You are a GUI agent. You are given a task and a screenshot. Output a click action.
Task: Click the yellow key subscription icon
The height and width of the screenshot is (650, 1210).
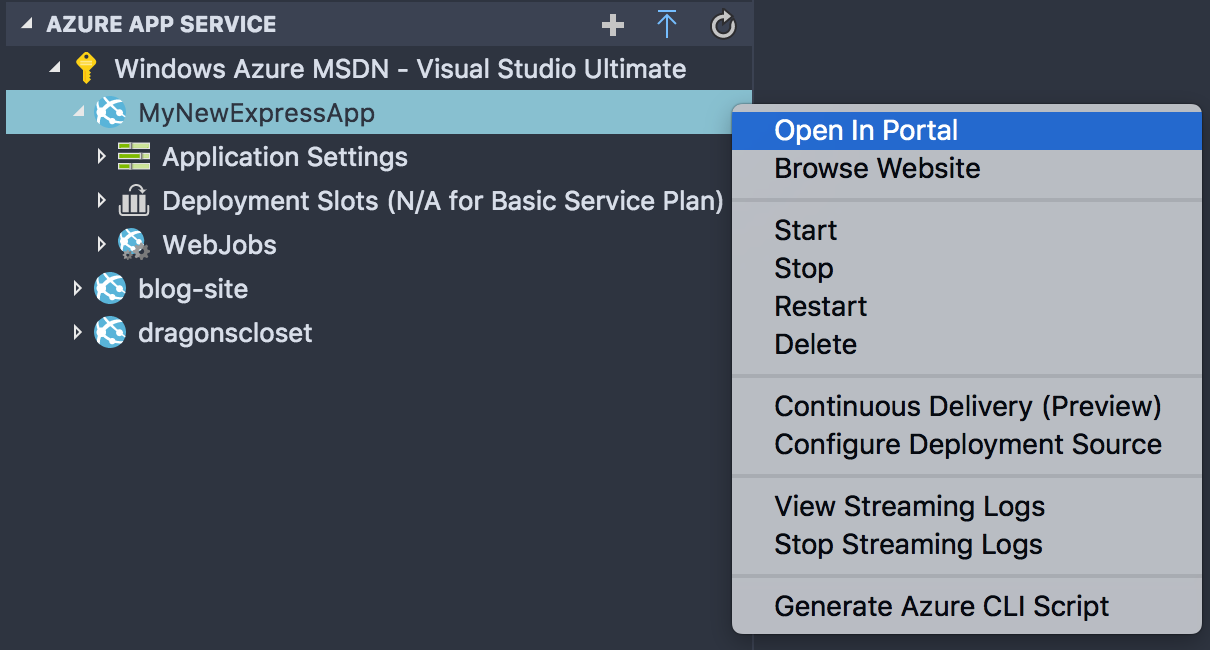[86, 68]
